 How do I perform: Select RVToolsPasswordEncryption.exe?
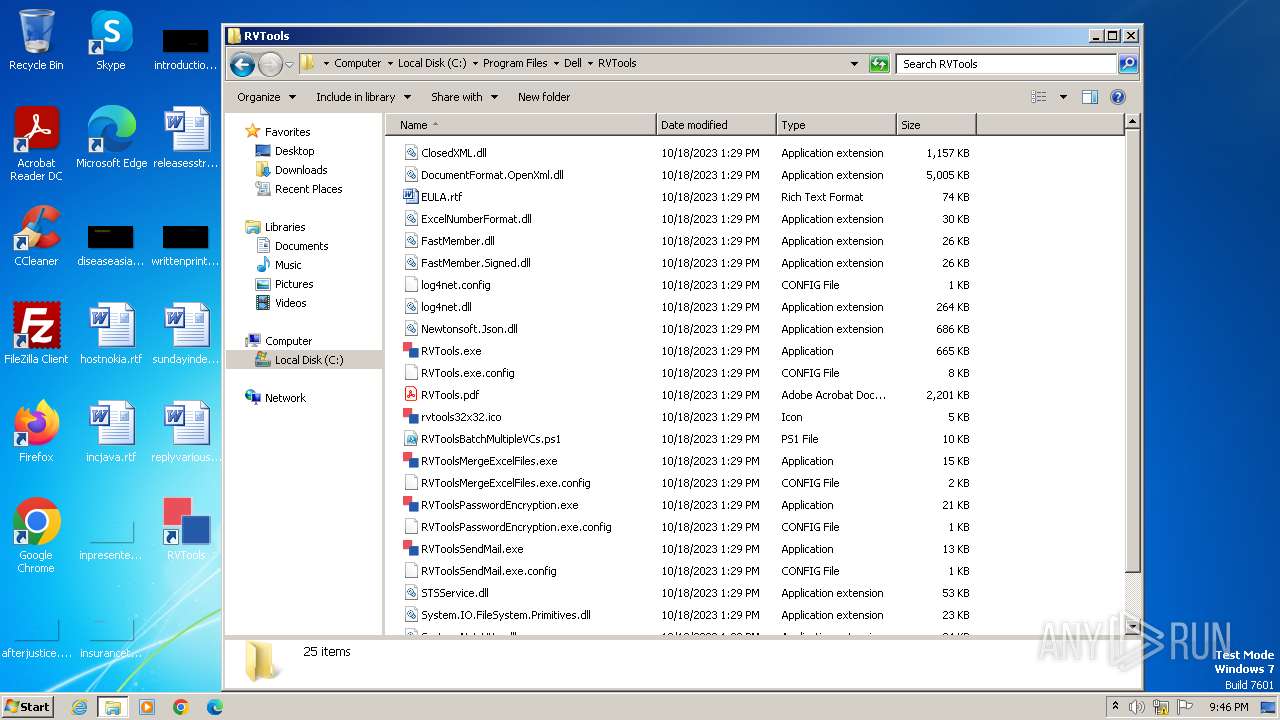[499, 505]
